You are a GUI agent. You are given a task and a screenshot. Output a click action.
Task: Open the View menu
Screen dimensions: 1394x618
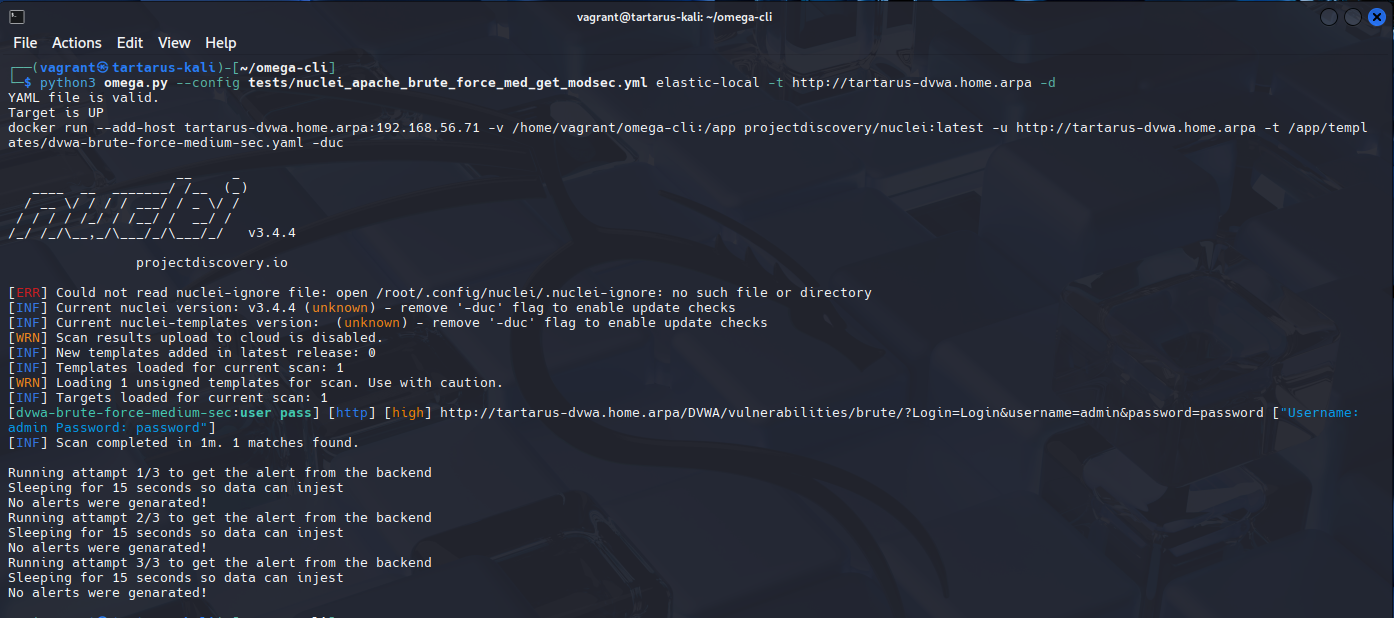click(x=174, y=43)
